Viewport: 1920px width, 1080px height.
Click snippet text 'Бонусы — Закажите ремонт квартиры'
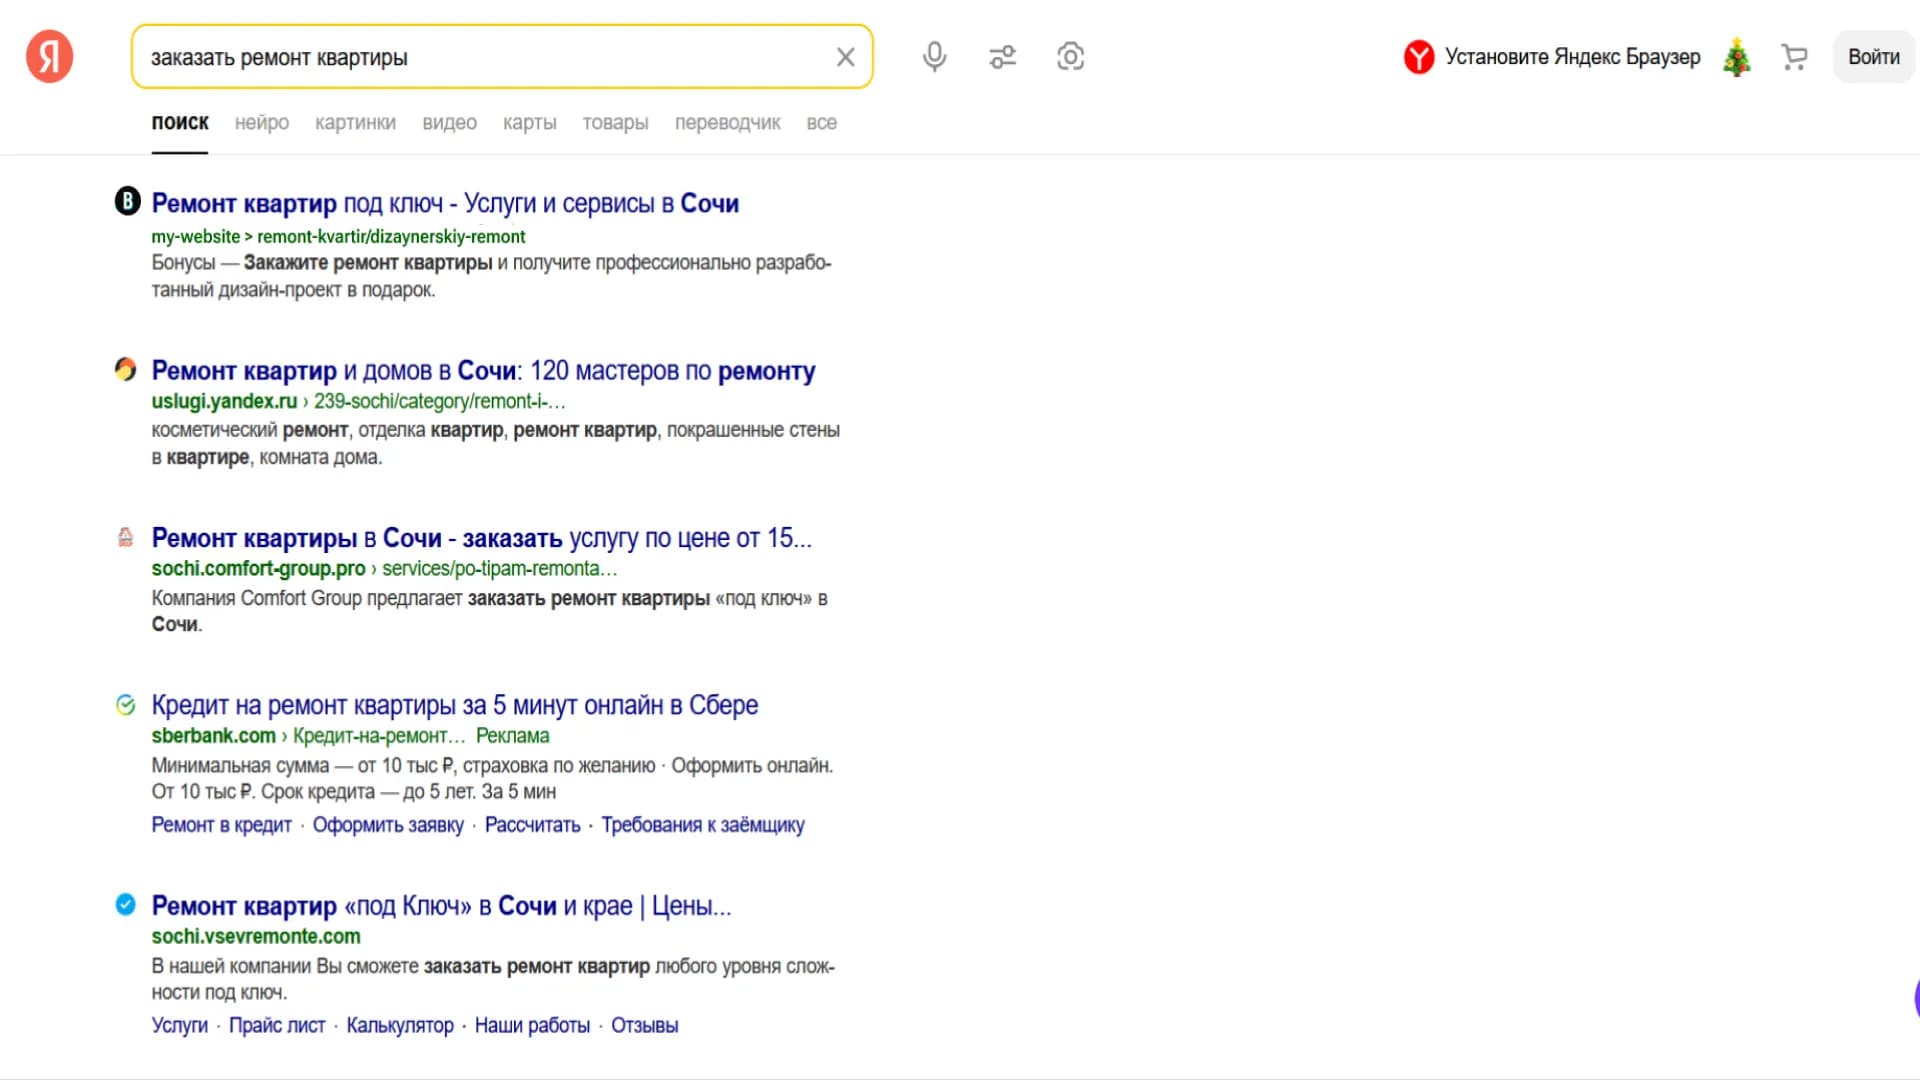pyautogui.click(x=322, y=263)
